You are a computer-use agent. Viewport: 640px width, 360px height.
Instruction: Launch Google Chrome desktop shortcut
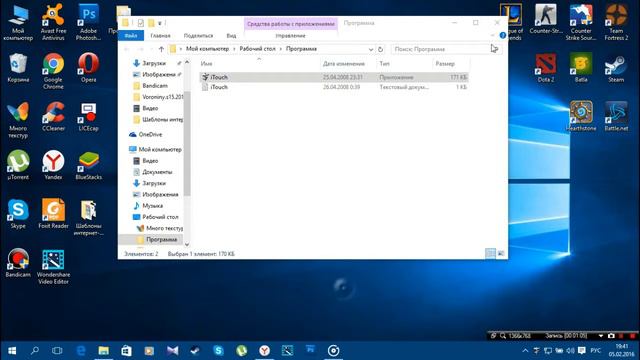[x=53, y=71]
